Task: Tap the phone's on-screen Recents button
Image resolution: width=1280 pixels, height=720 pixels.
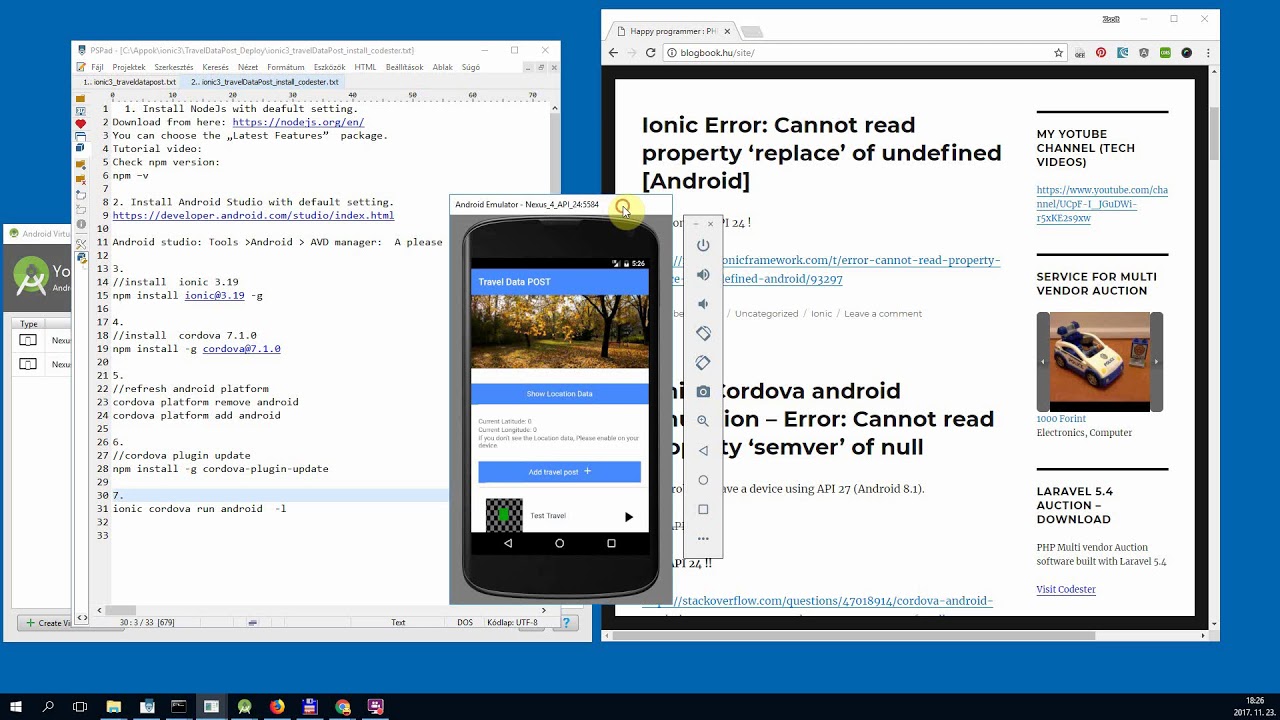Action: point(611,543)
